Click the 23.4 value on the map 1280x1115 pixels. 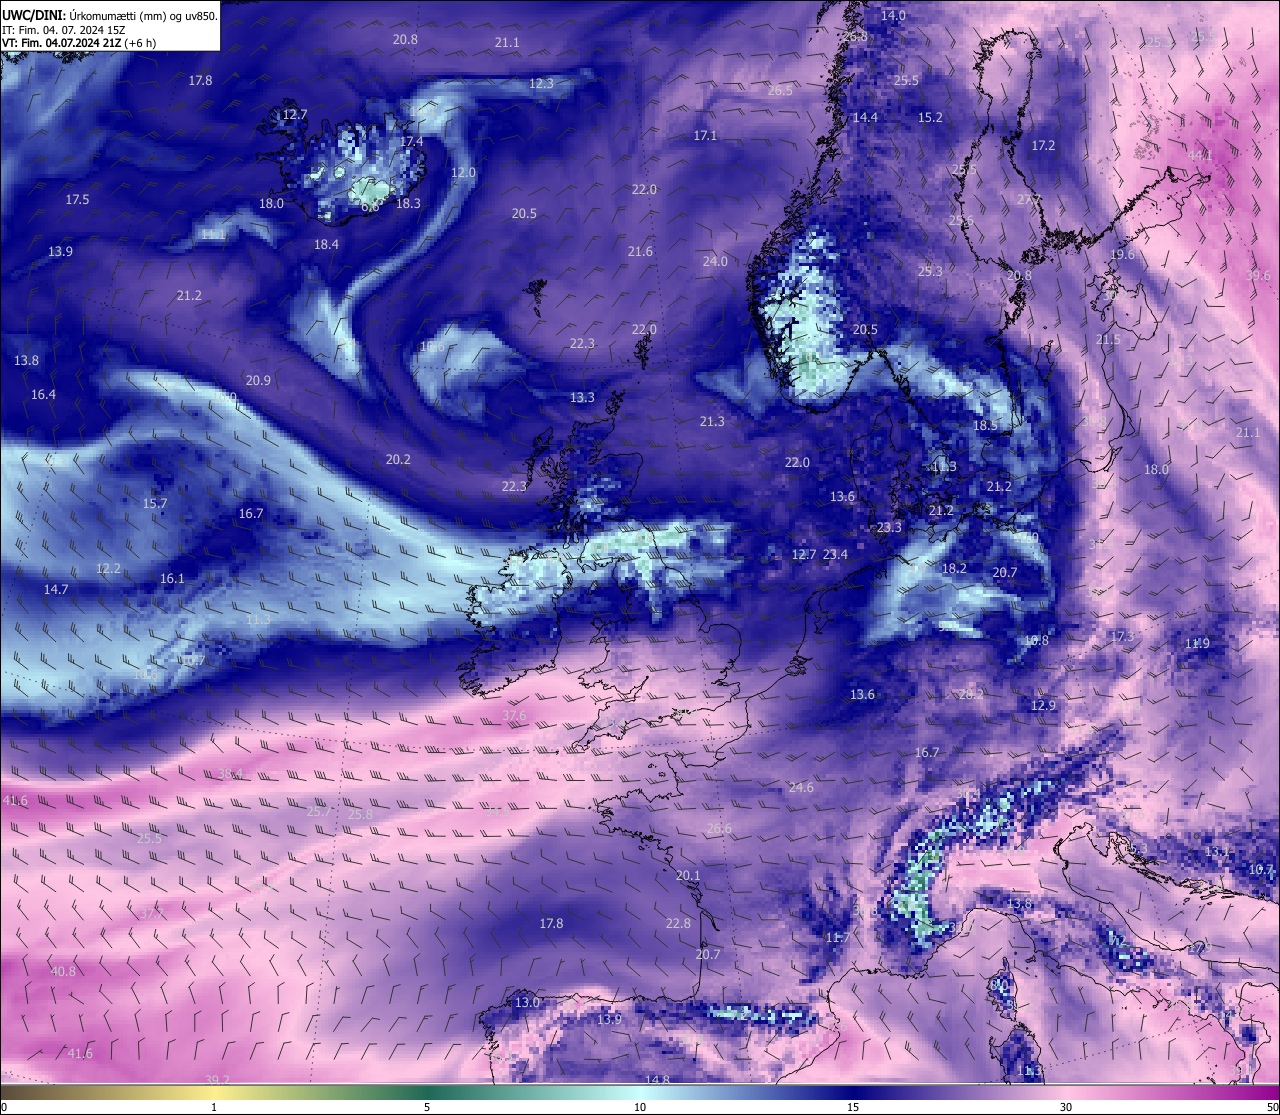point(835,555)
